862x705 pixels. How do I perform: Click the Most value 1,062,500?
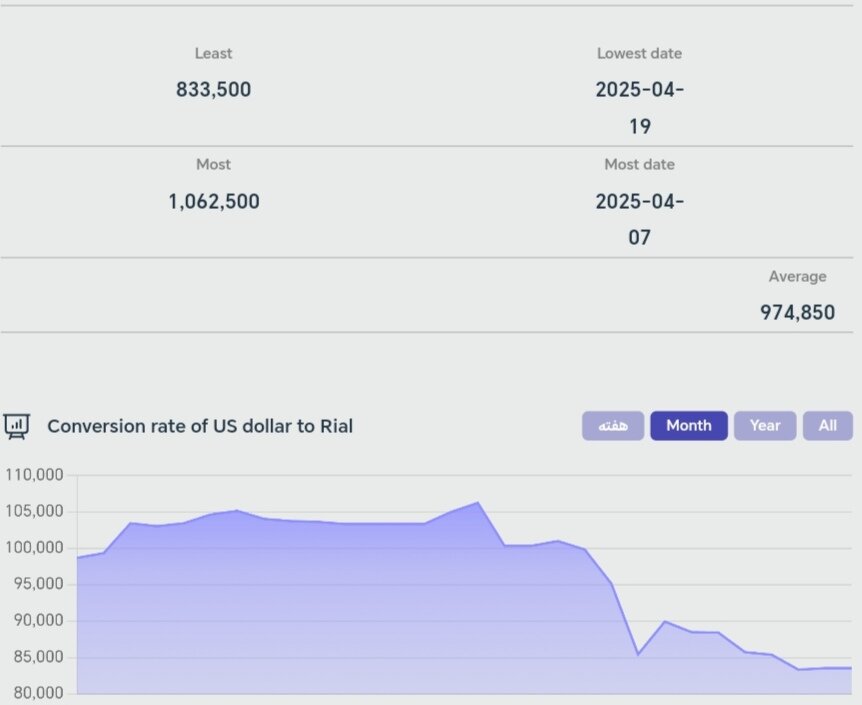click(x=214, y=202)
